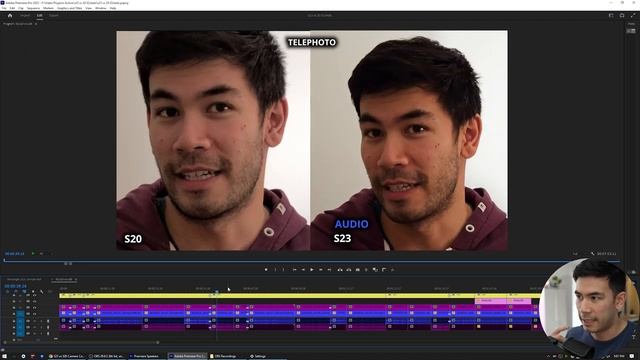Open the Clip menu
Image resolution: width=640 pixels, height=360 pixels.
(x=20, y=8)
